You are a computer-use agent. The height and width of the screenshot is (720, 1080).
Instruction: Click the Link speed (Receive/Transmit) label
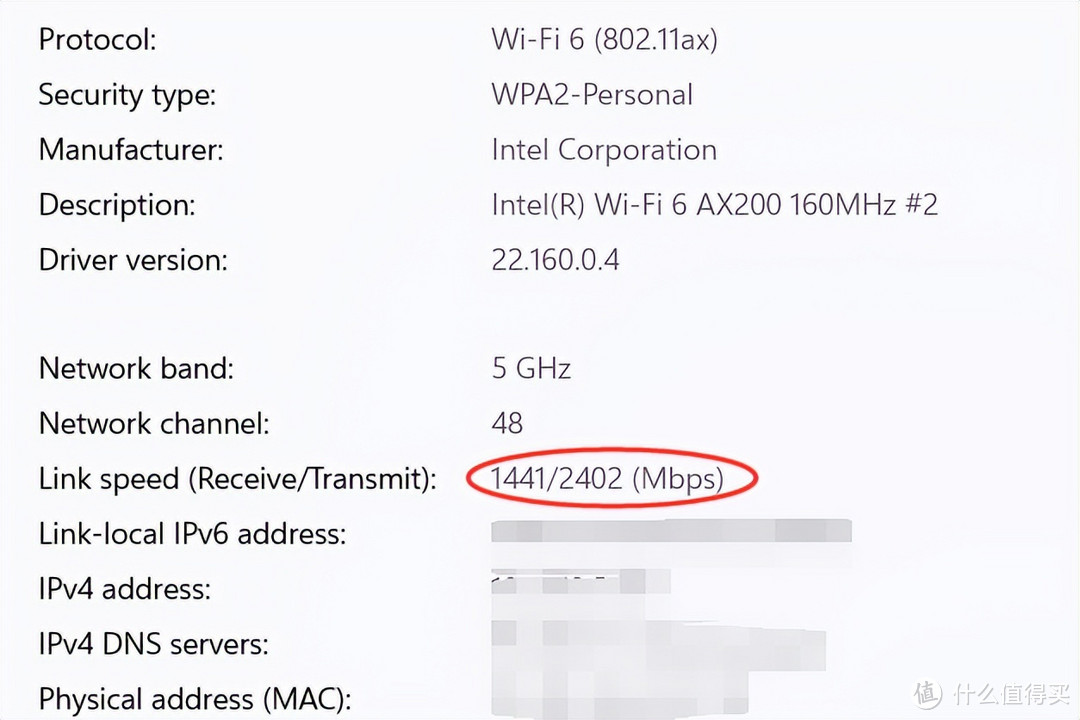point(238,478)
